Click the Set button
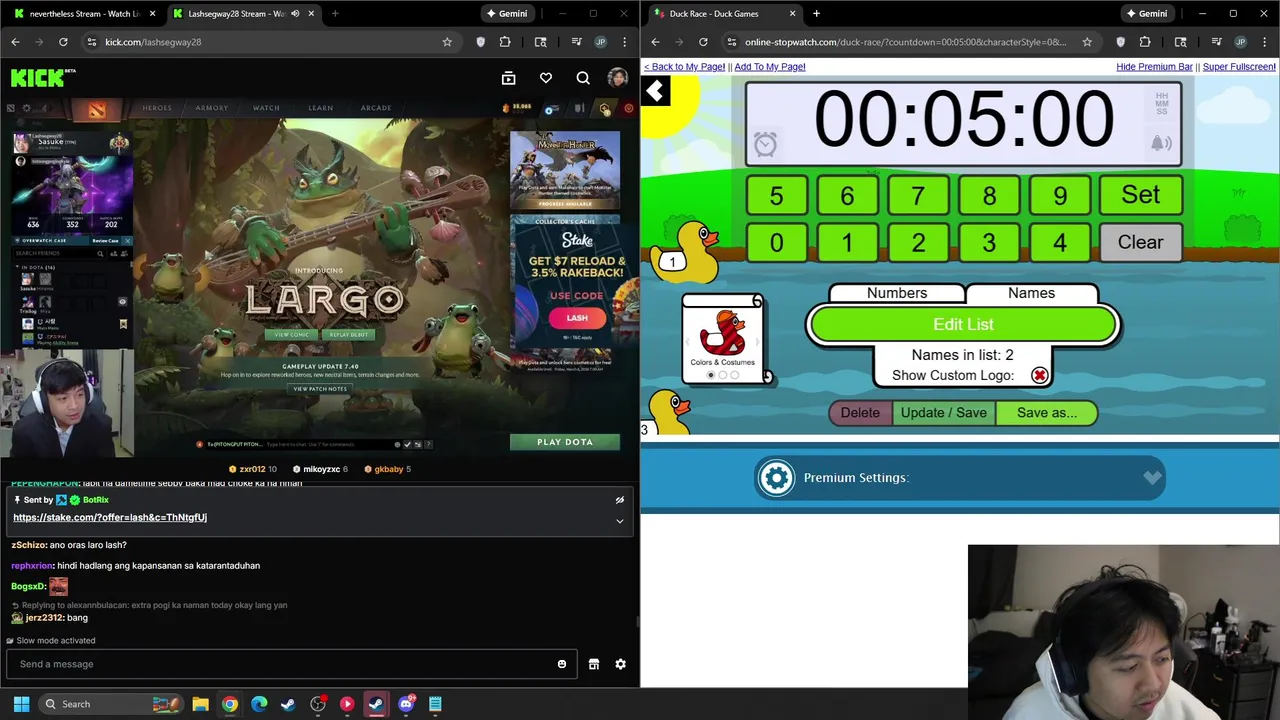 [1140, 195]
